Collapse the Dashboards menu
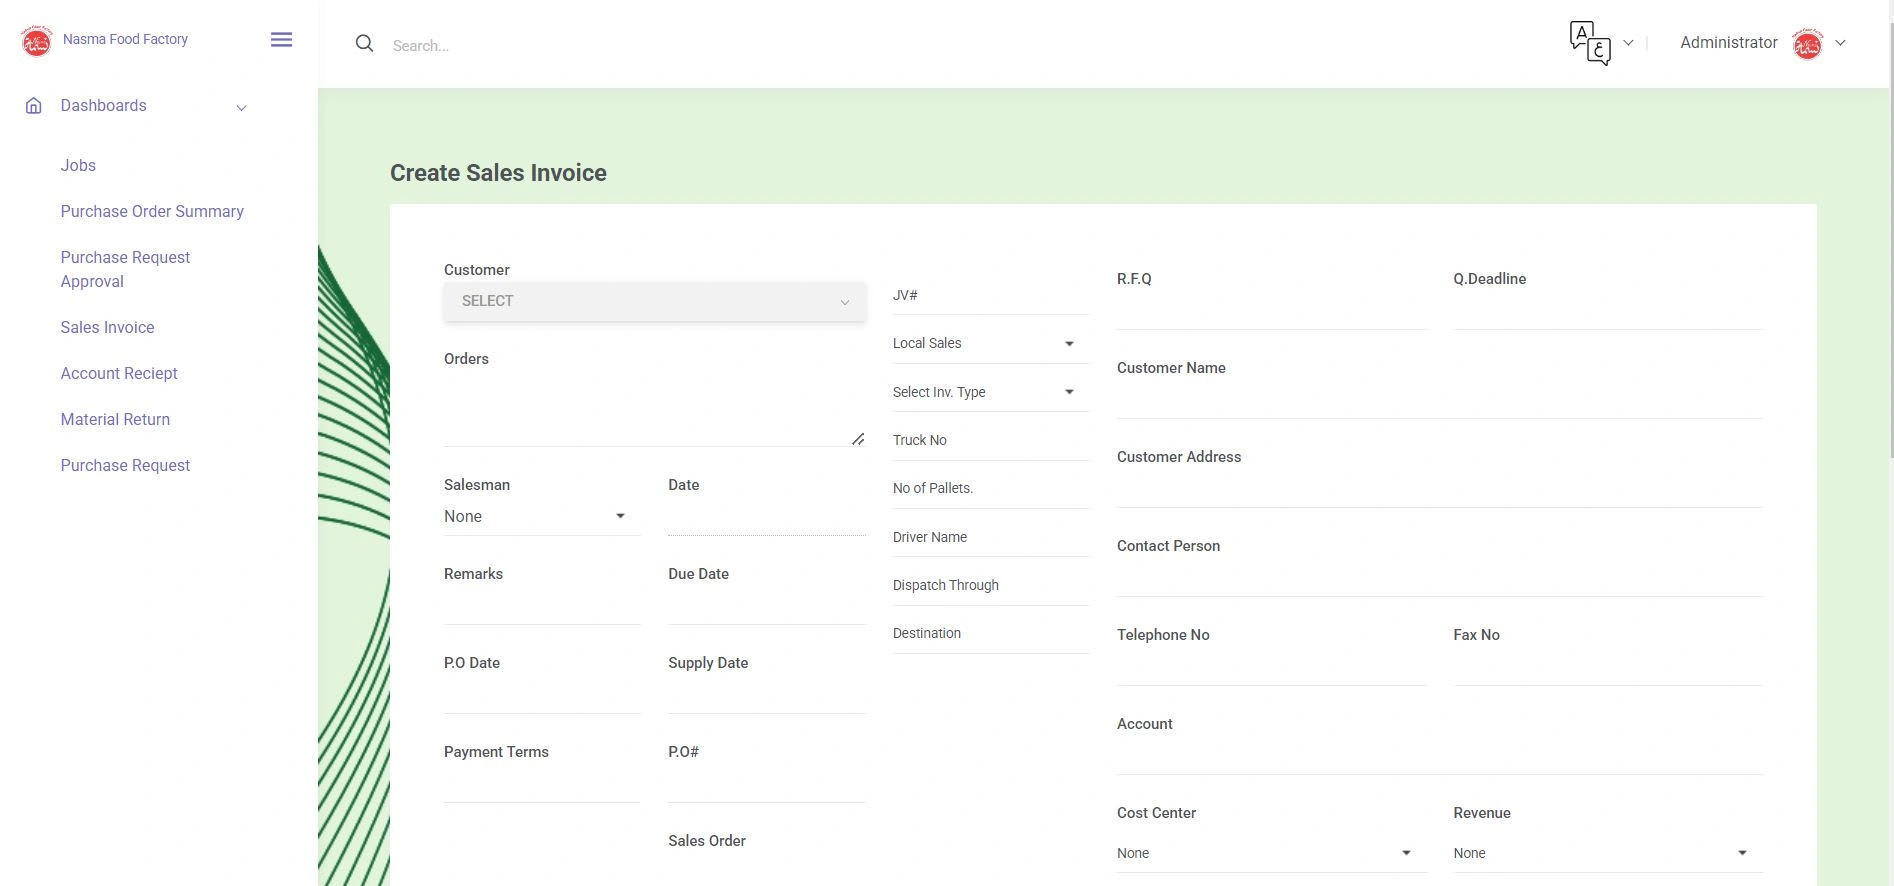 [241, 107]
